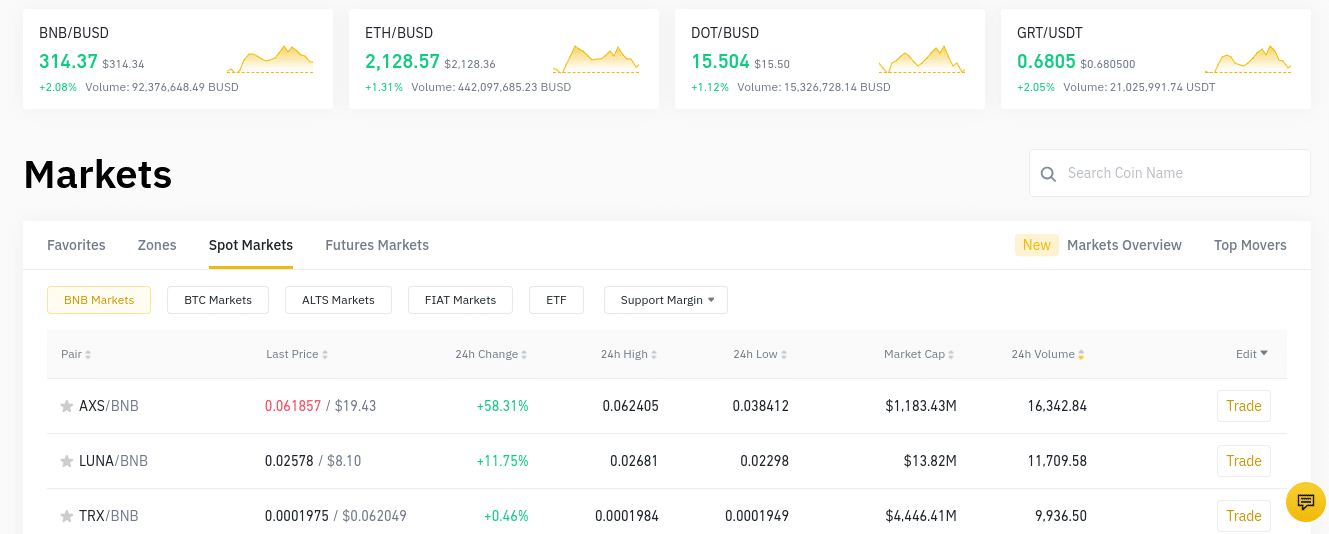Viewport: 1329px width, 534px height.
Task: Click the +58.31% change value
Action: tap(502, 406)
